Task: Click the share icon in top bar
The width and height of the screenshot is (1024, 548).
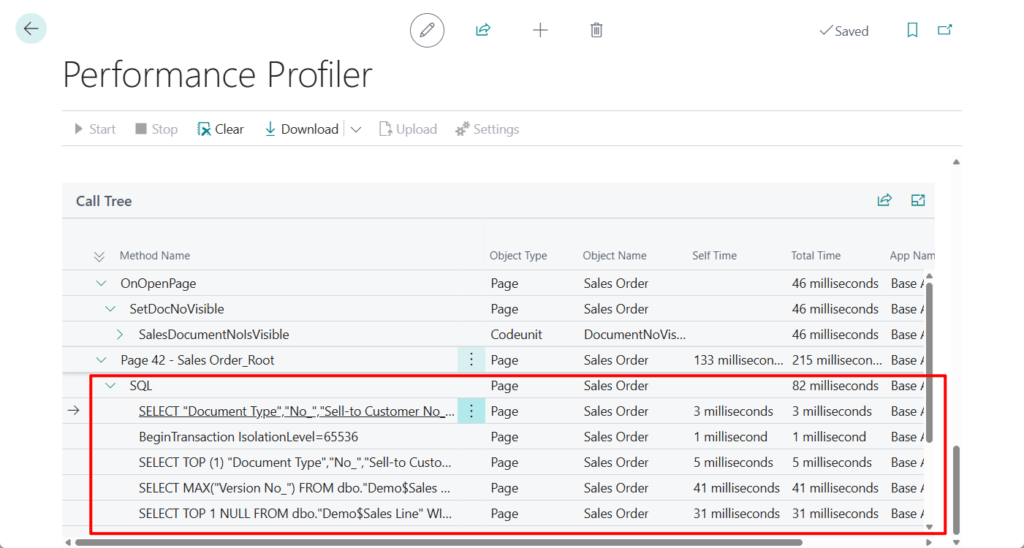Action: pos(483,30)
